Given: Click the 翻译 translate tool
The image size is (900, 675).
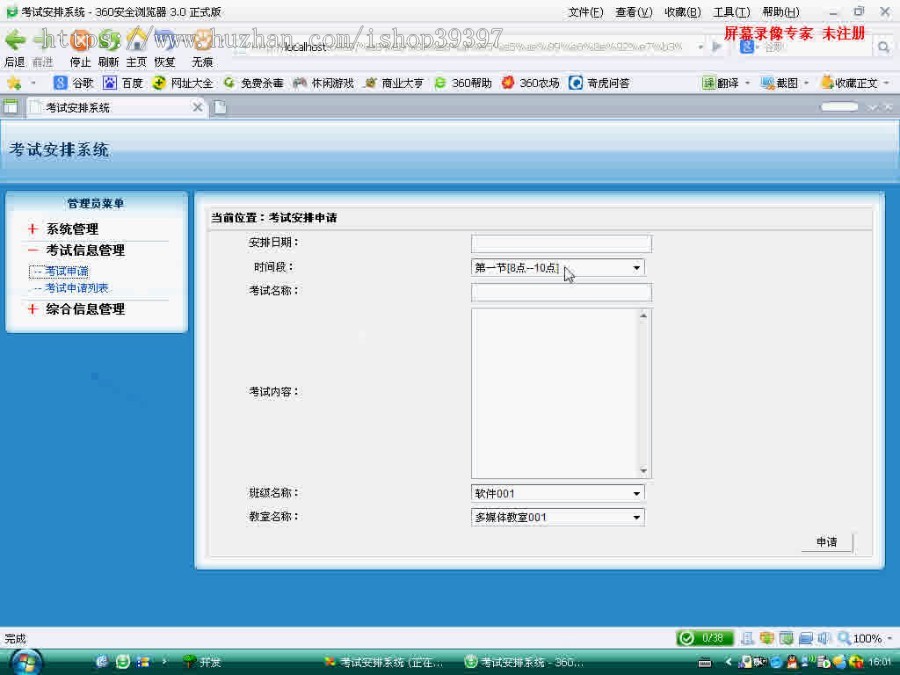Looking at the screenshot, I should click(720, 83).
